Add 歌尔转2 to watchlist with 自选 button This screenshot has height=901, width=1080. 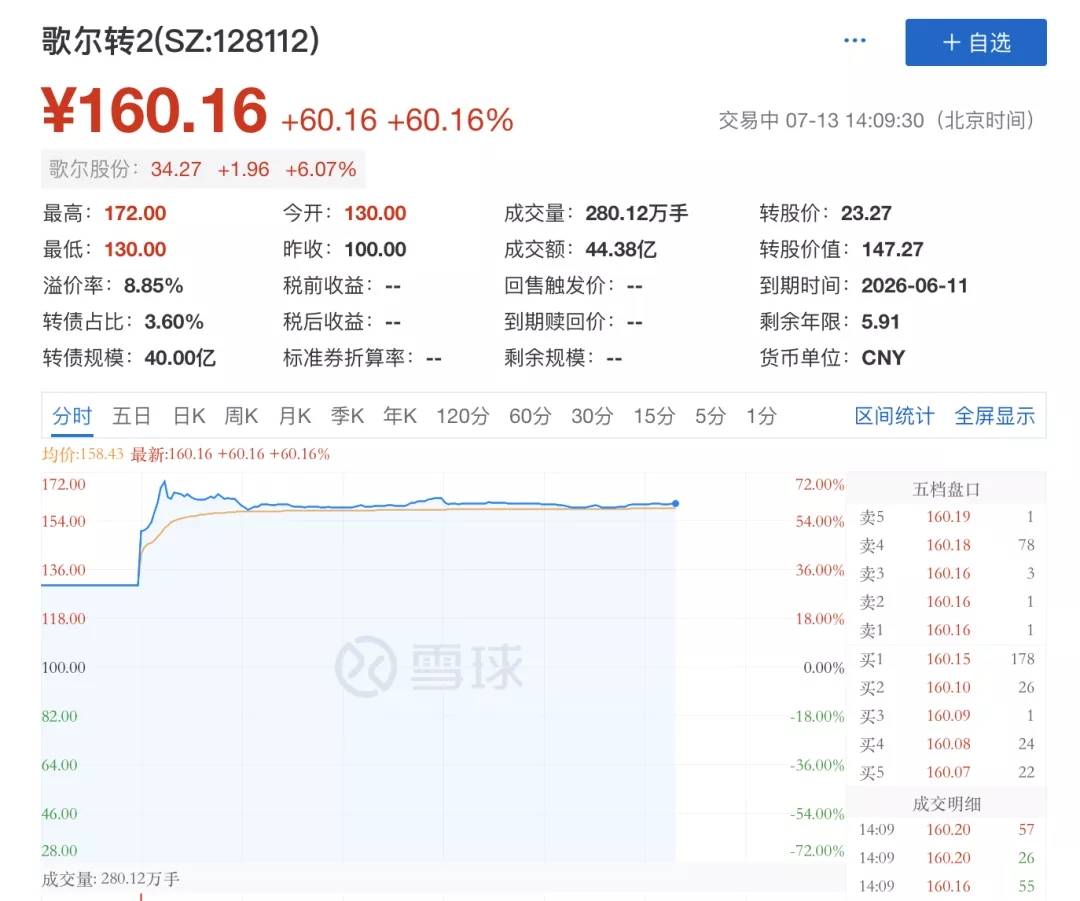pyautogui.click(x=975, y=43)
